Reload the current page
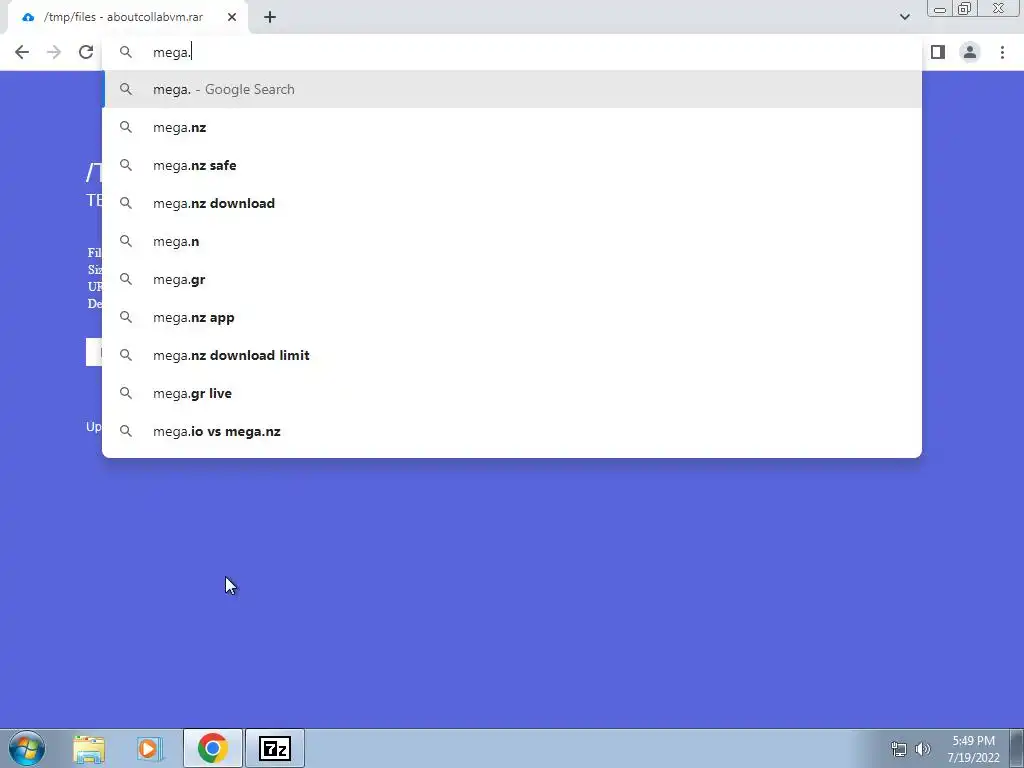Viewport: 1024px width, 768px height. click(86, 52)
